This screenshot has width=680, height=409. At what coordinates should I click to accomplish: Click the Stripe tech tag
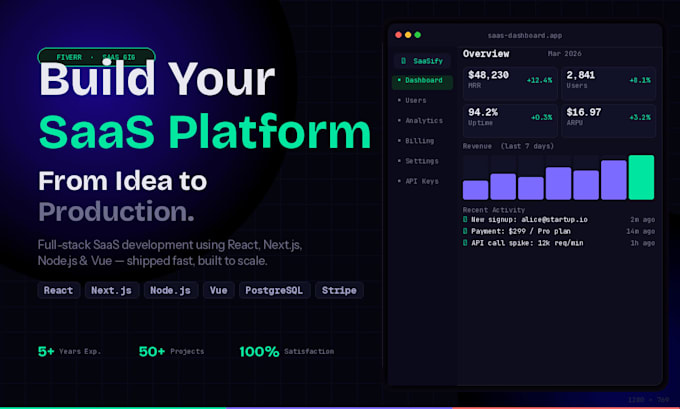point(339,291)
